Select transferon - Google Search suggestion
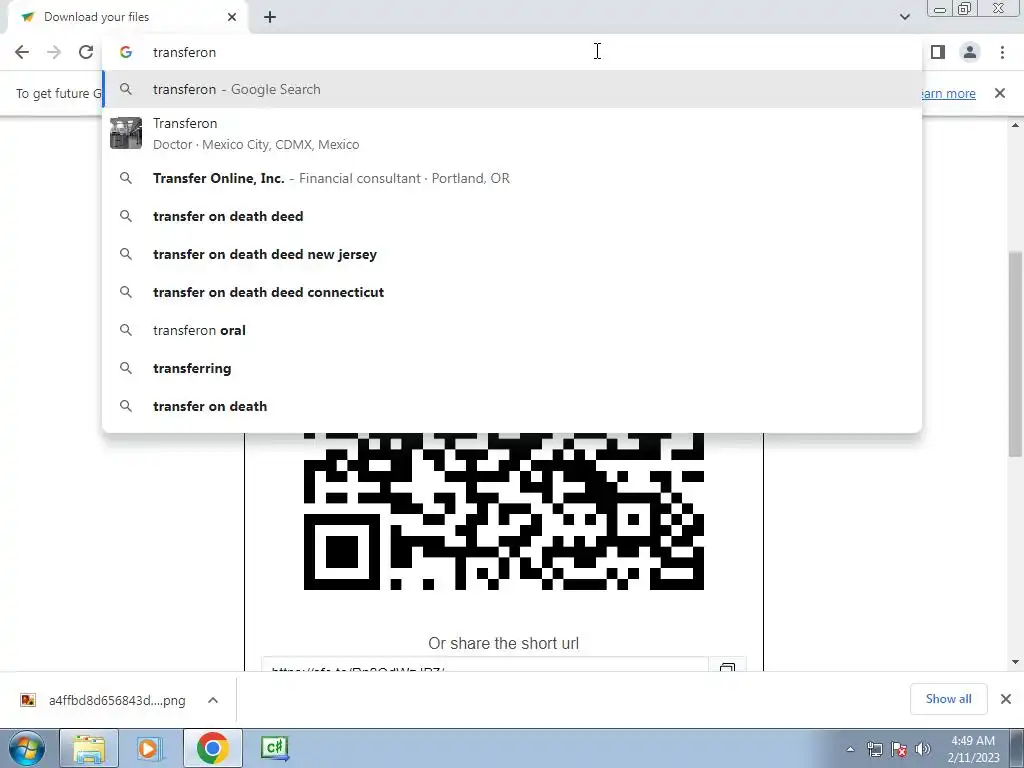 pyautogui.click(x=512, y=89)
